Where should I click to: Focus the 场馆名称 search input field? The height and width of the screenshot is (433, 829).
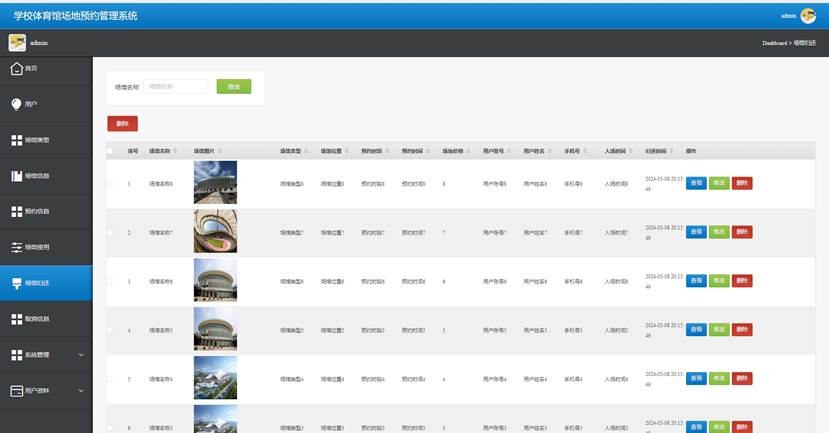tap(176, 87)
